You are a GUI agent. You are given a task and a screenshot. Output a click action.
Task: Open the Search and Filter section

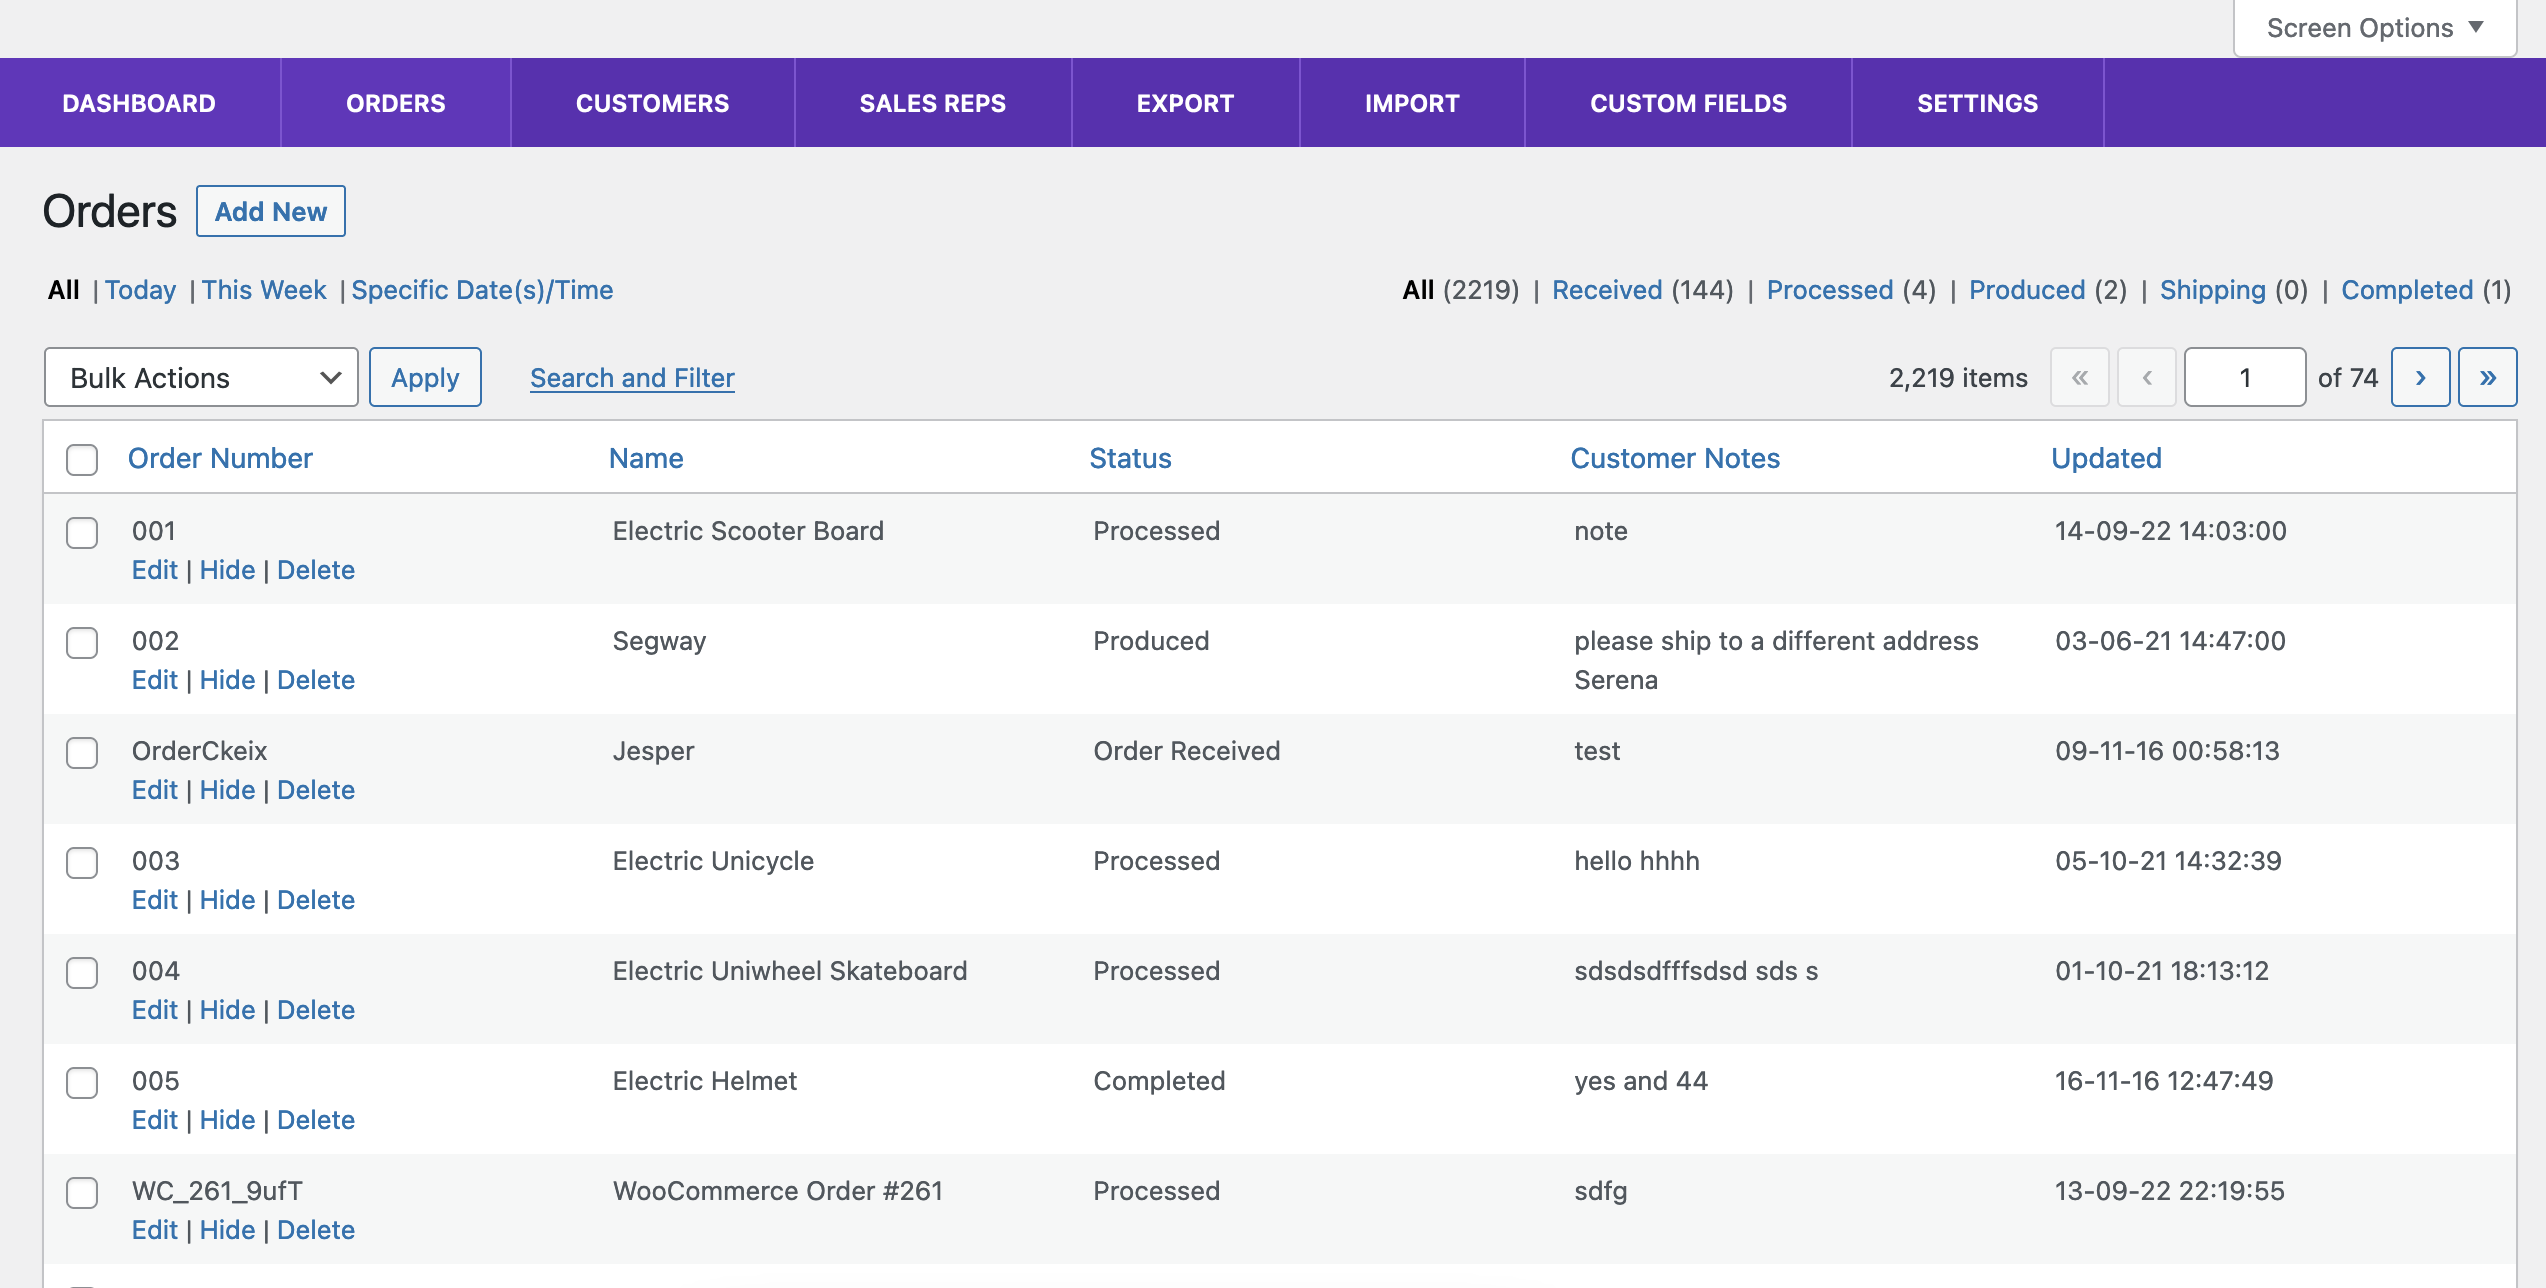pyautogui.click(x=632, y=377)
